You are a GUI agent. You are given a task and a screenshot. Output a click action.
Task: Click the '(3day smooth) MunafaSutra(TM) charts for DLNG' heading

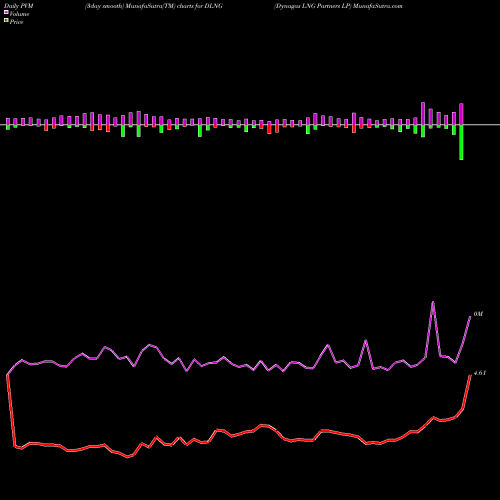154,6
